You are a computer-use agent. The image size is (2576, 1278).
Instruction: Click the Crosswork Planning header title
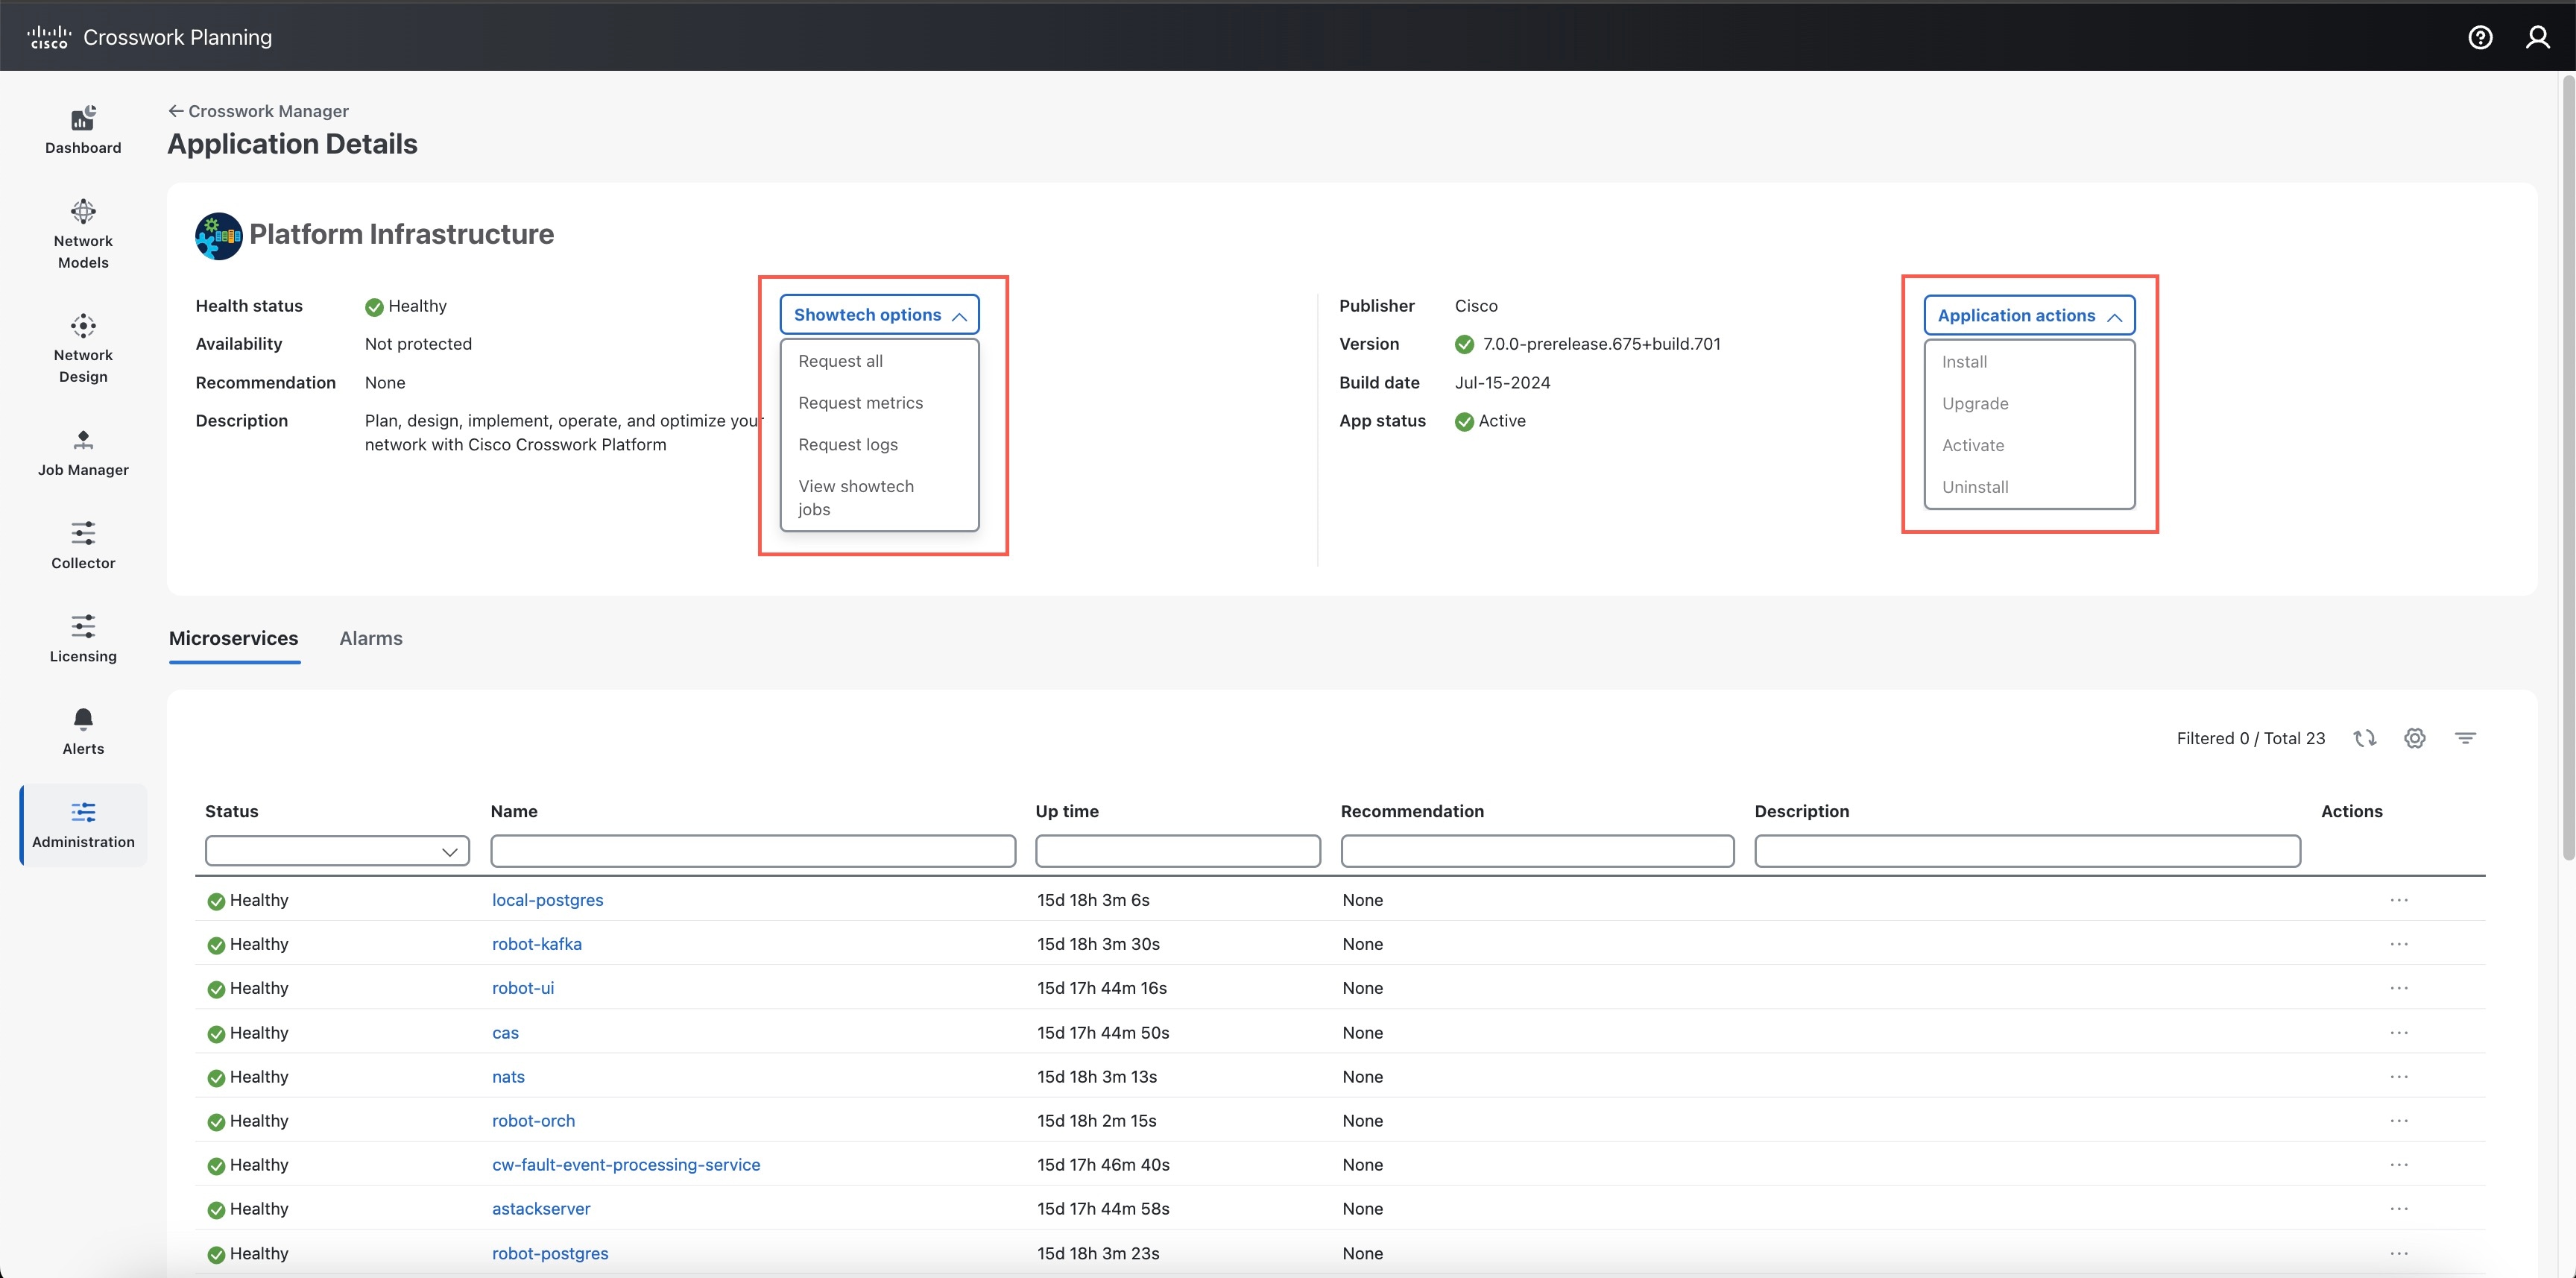click(178, 37)
